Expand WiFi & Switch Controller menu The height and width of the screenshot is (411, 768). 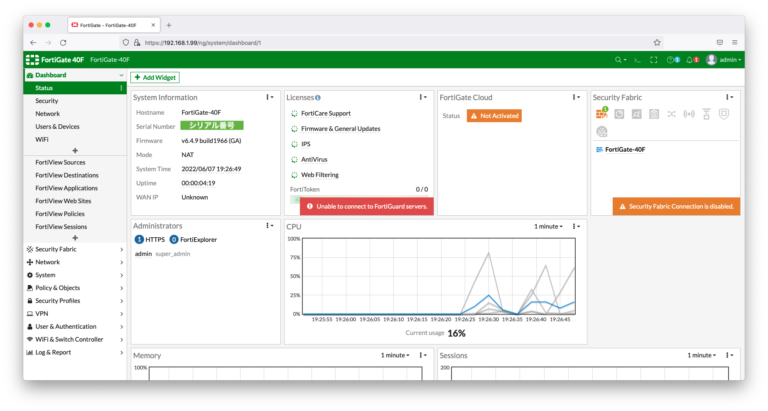[x=75, y=339]
